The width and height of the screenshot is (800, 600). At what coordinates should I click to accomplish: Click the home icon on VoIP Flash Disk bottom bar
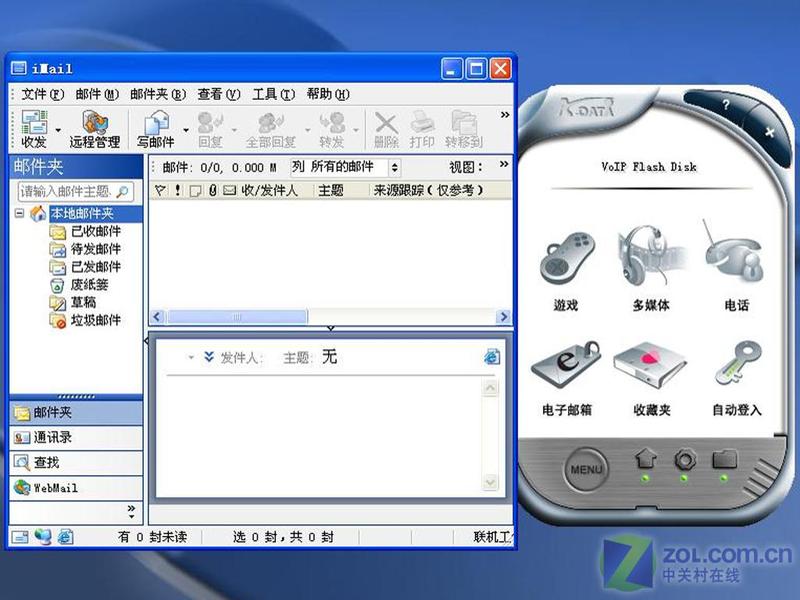(645, 458)
